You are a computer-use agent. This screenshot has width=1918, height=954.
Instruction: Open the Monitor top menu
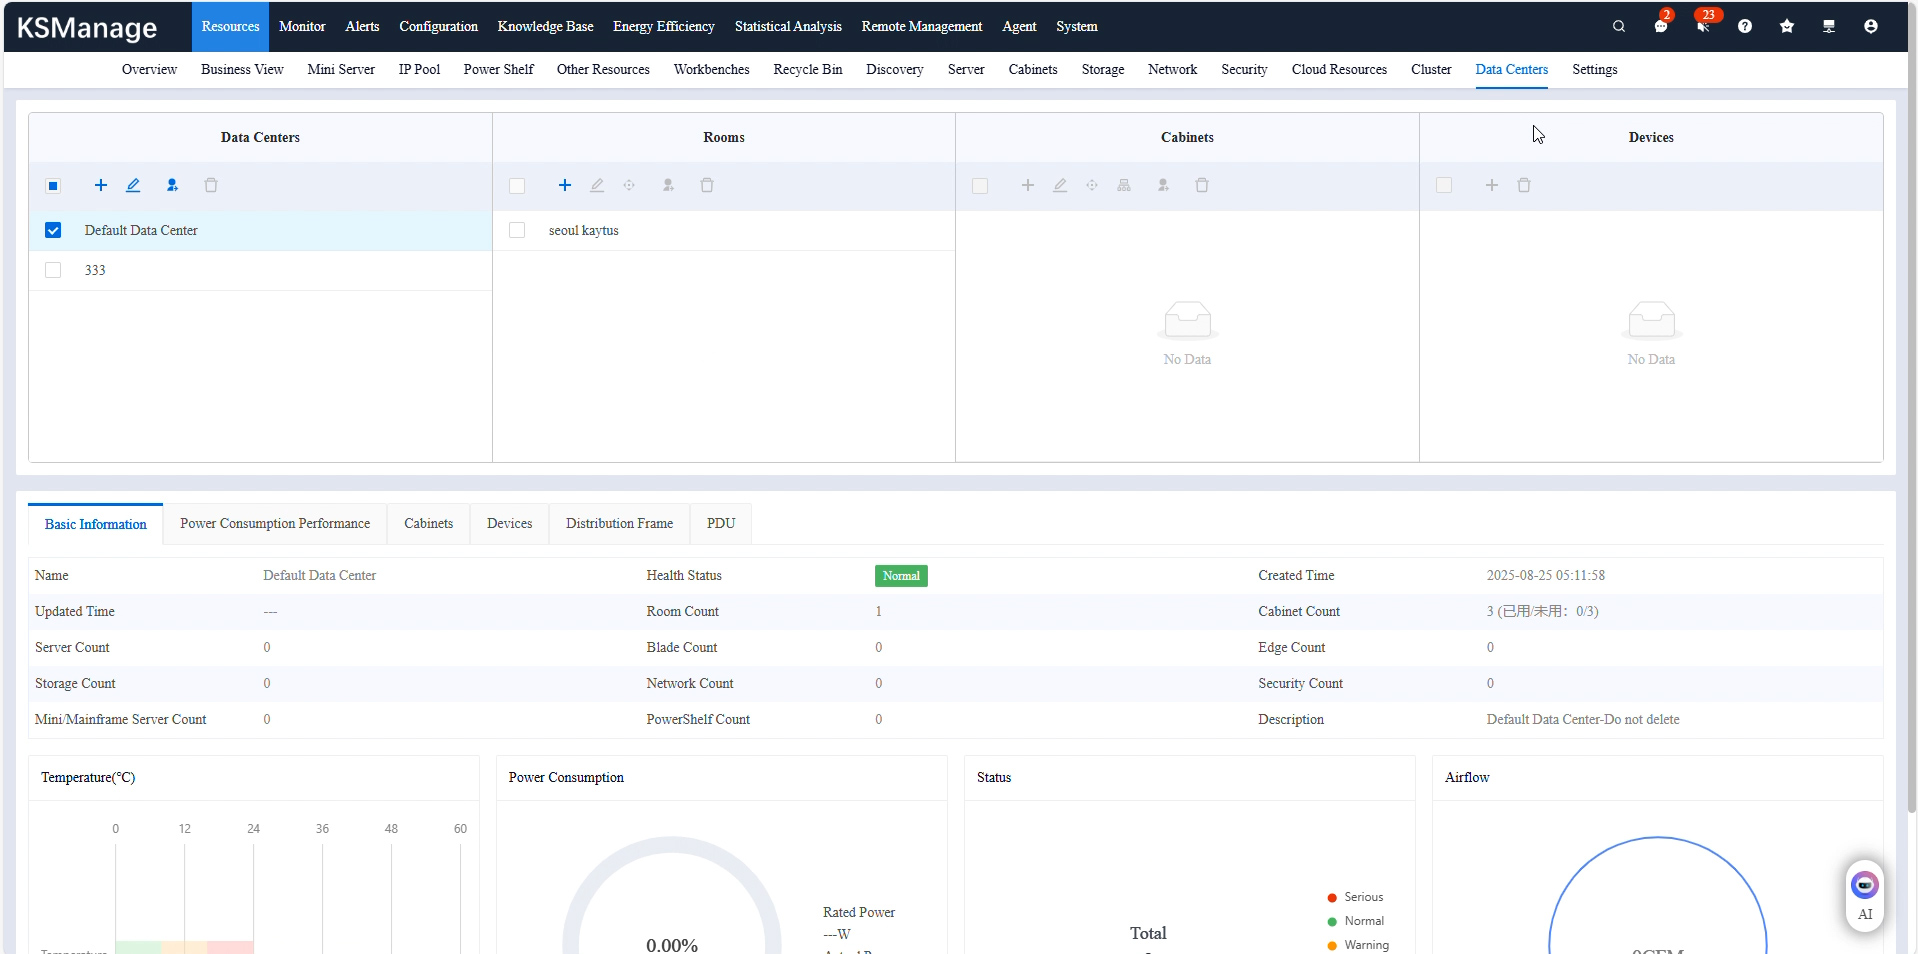(x=302, y=27)
